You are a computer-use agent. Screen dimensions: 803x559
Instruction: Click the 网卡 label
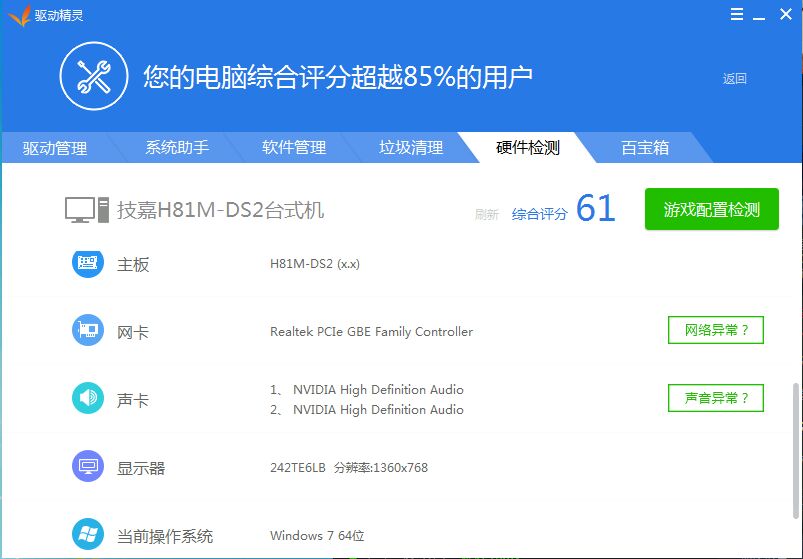133,332
